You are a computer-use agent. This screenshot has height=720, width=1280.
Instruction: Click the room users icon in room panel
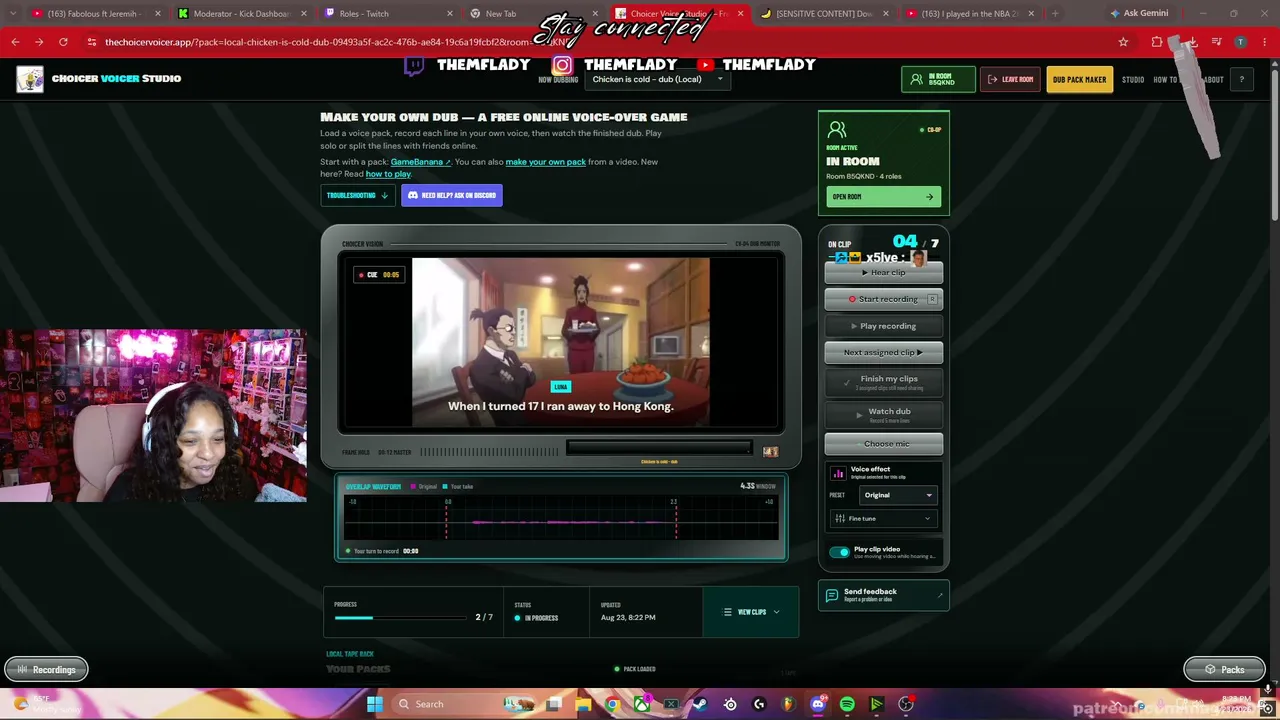pyautogui.click(x=837, y=130)
